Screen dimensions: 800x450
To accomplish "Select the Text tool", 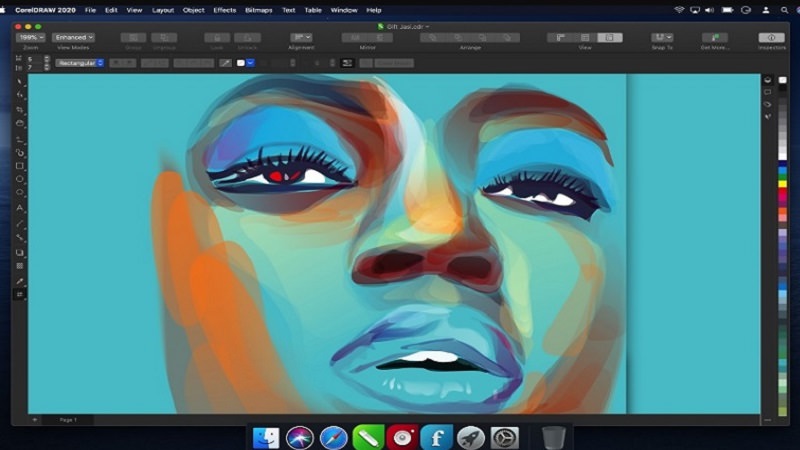I will (x=20, y=208).
